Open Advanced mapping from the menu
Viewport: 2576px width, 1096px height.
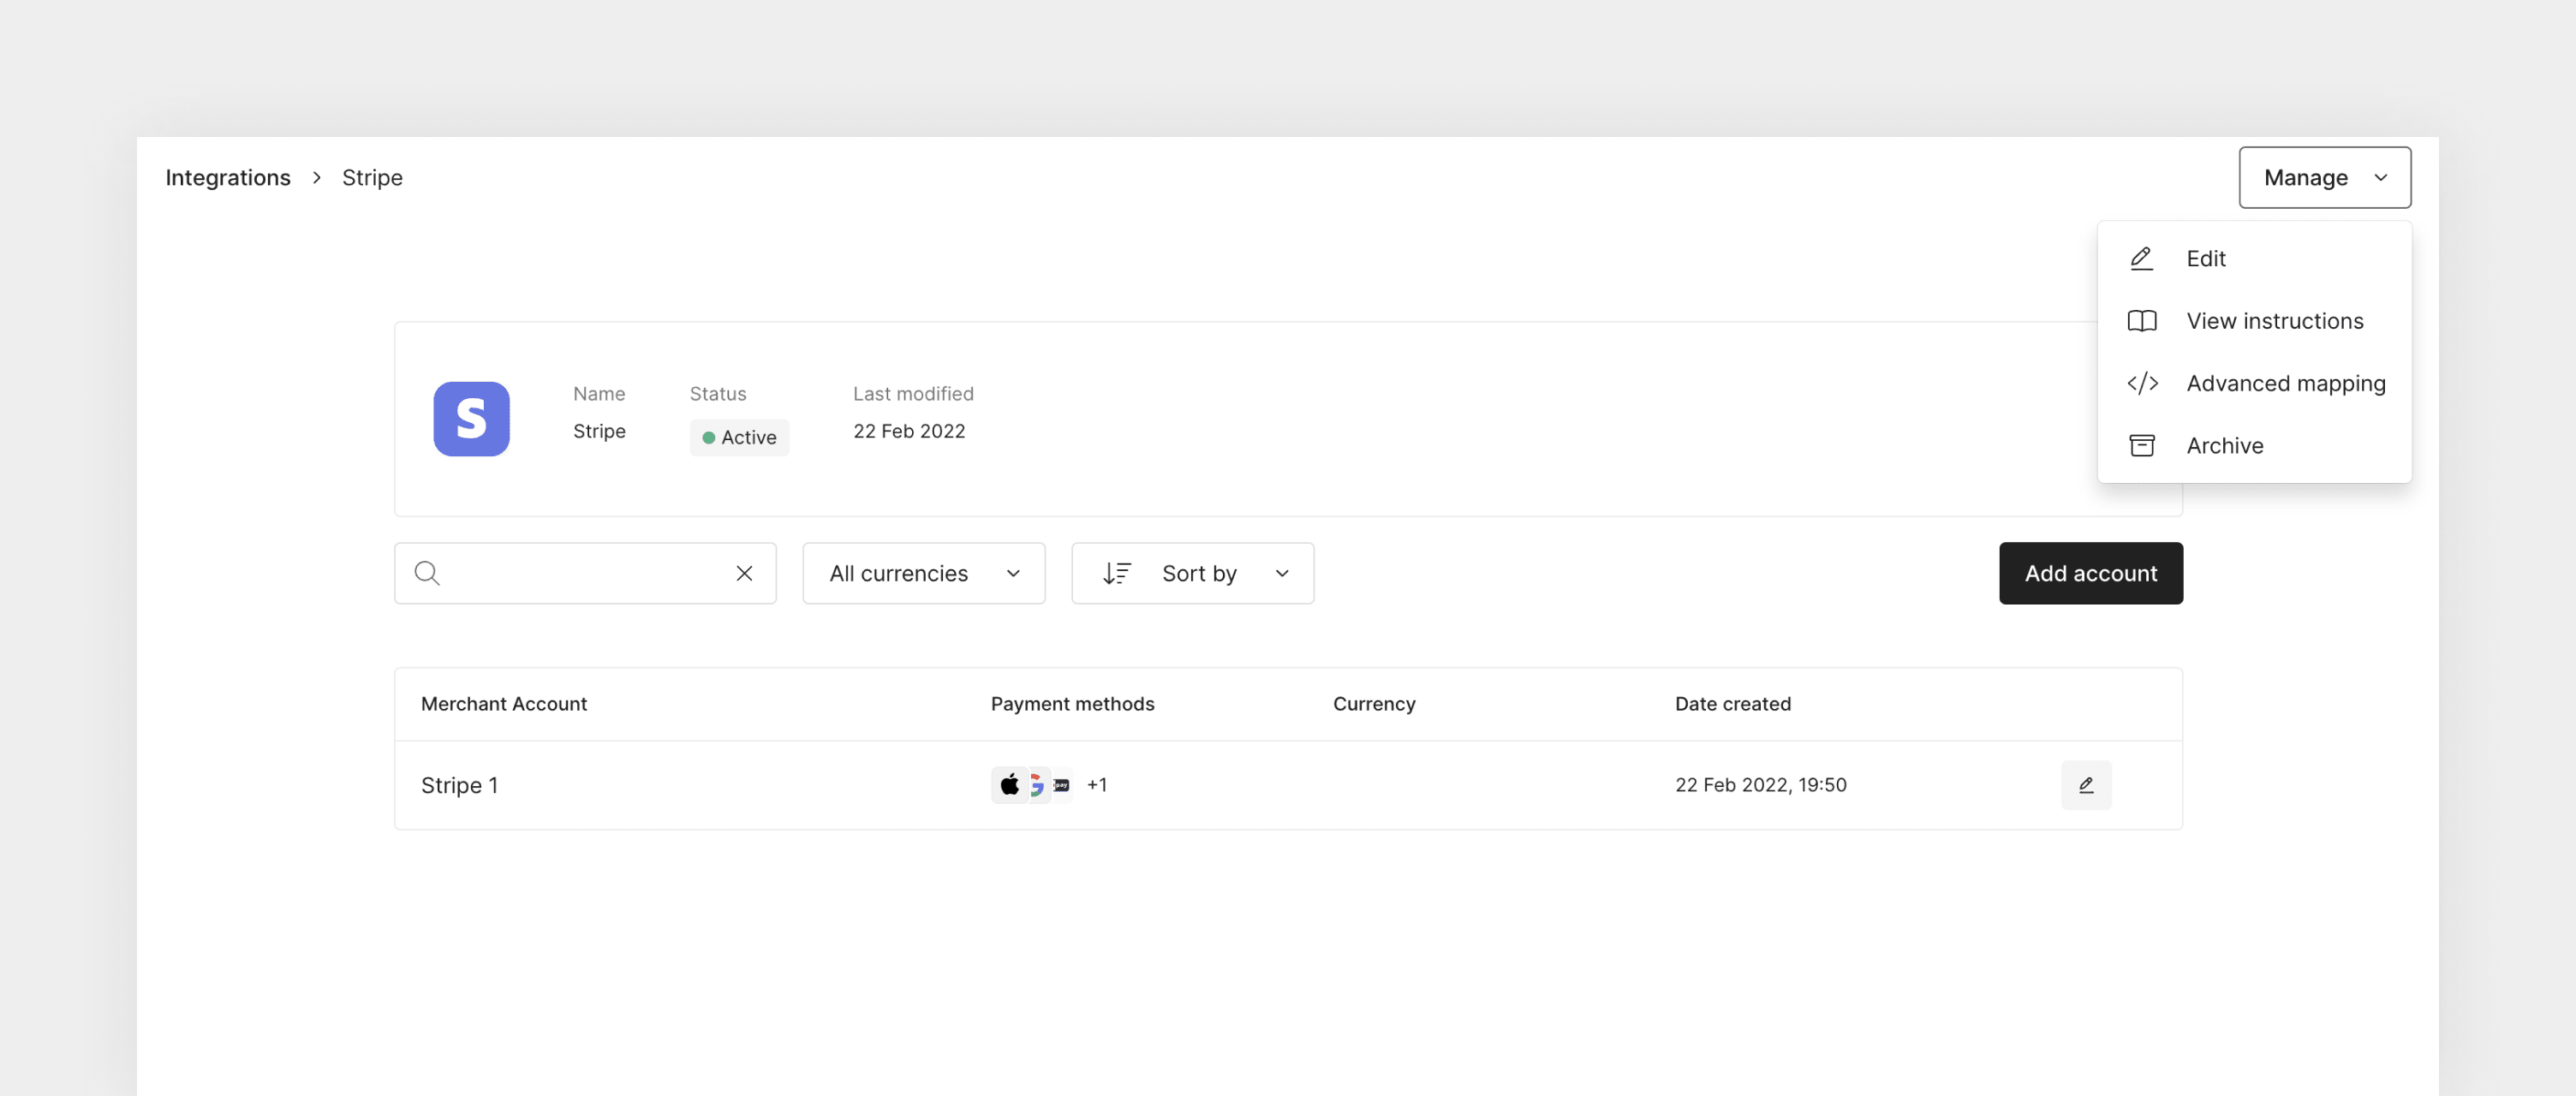coord(2254,383)
